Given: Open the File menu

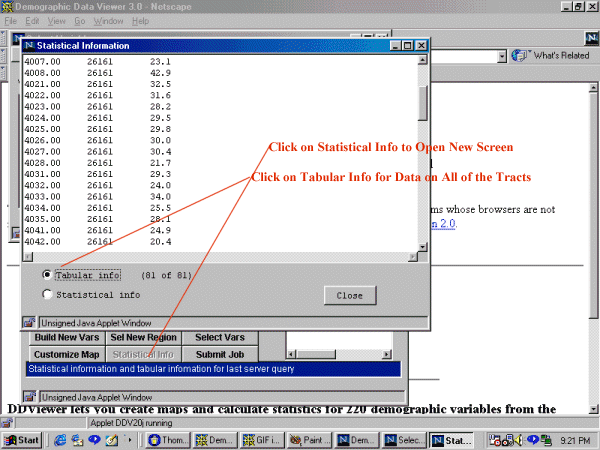Looking at the screenshot, I should coord(11,20).
